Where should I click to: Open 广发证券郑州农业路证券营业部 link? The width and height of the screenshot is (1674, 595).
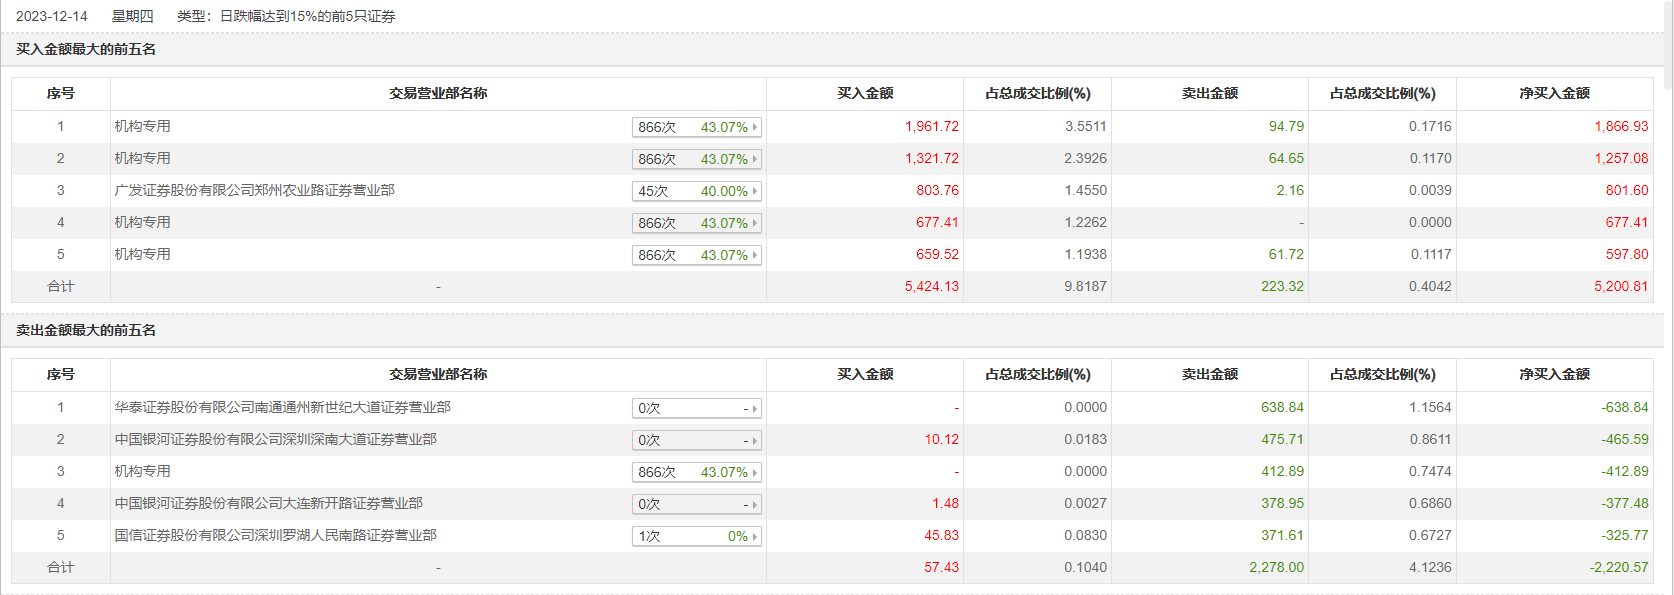point(254,190)
